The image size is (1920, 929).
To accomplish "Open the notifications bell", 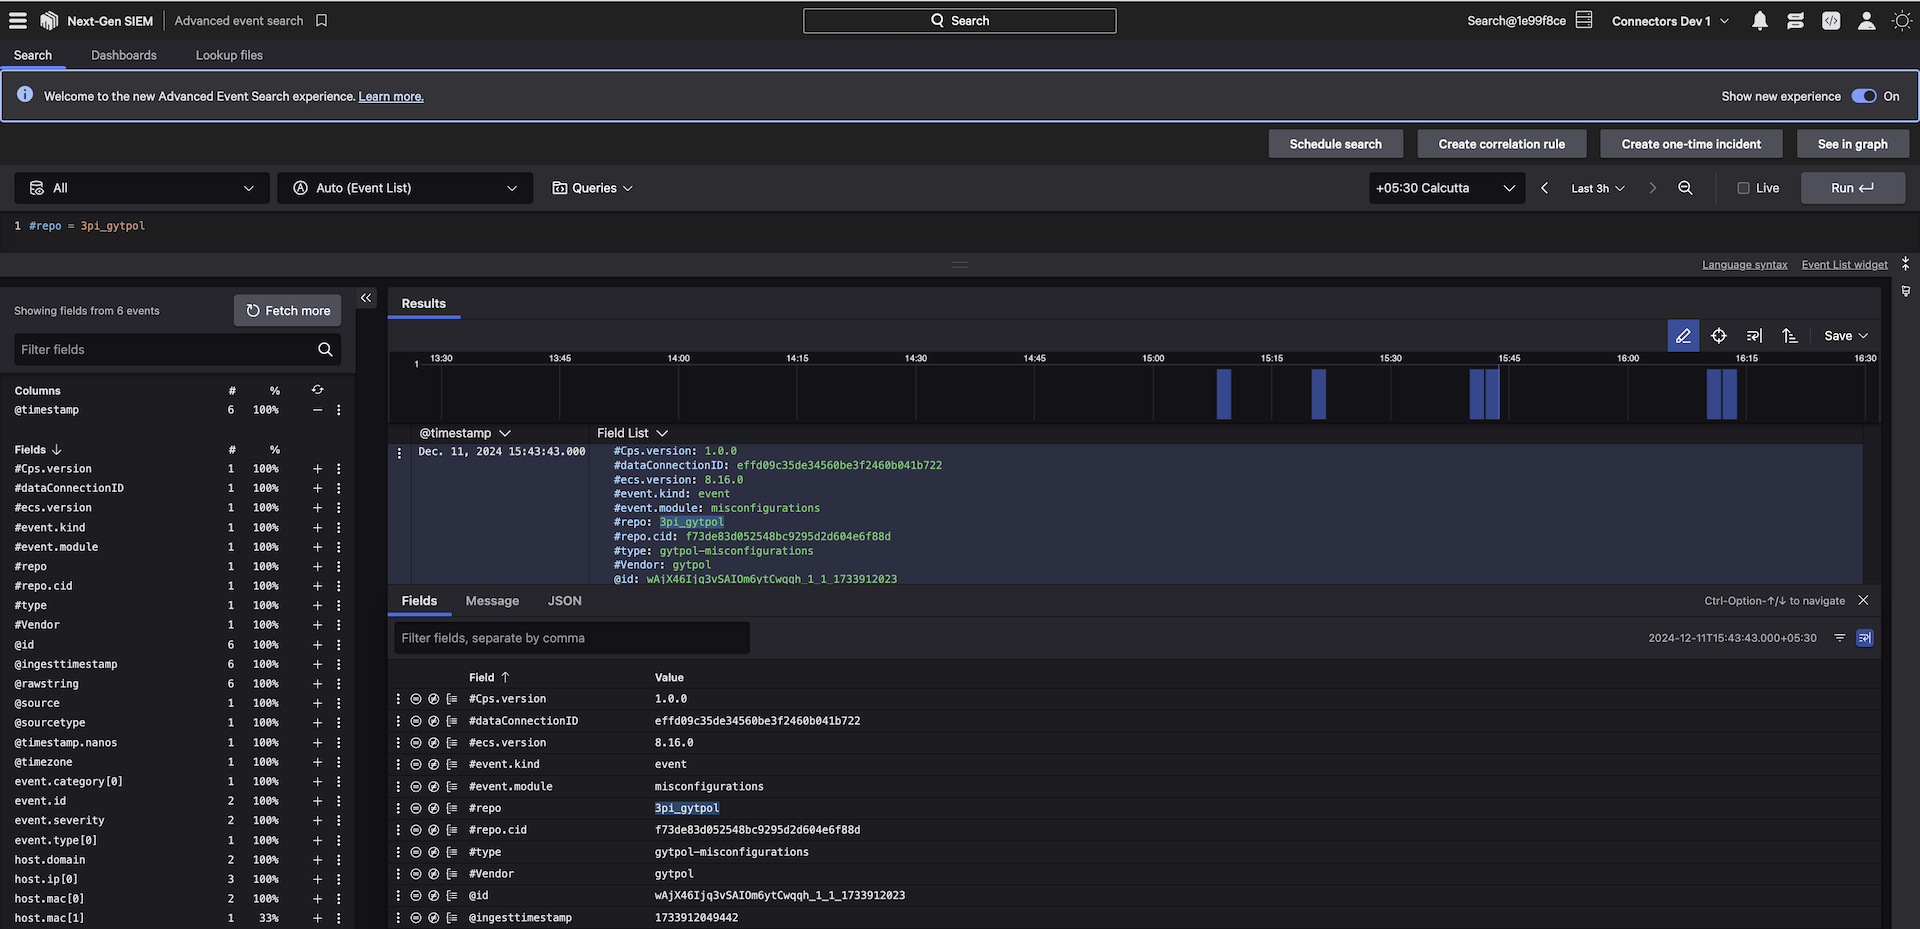I will (x=1759, y=21).
